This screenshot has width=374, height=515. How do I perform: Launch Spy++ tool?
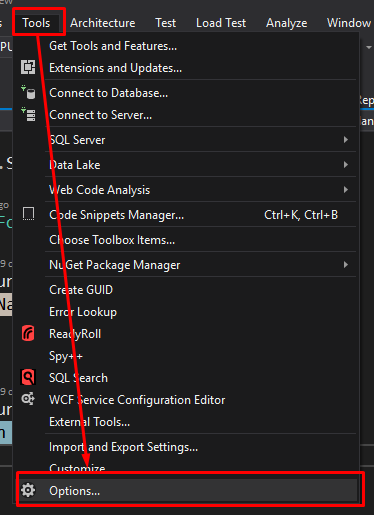[66, 356]
